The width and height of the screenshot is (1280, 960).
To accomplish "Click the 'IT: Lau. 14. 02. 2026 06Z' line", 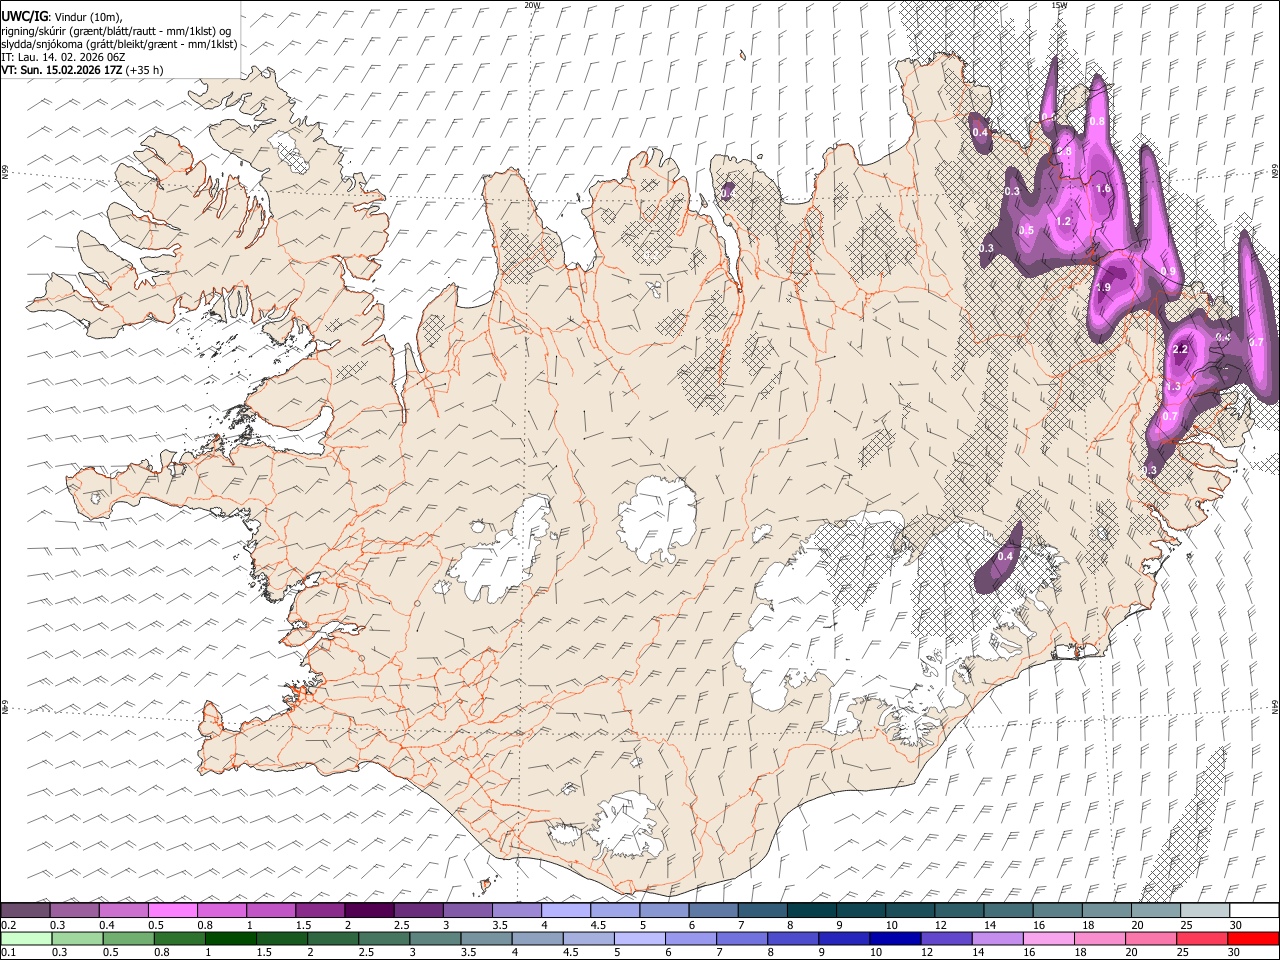I will 63,57.
